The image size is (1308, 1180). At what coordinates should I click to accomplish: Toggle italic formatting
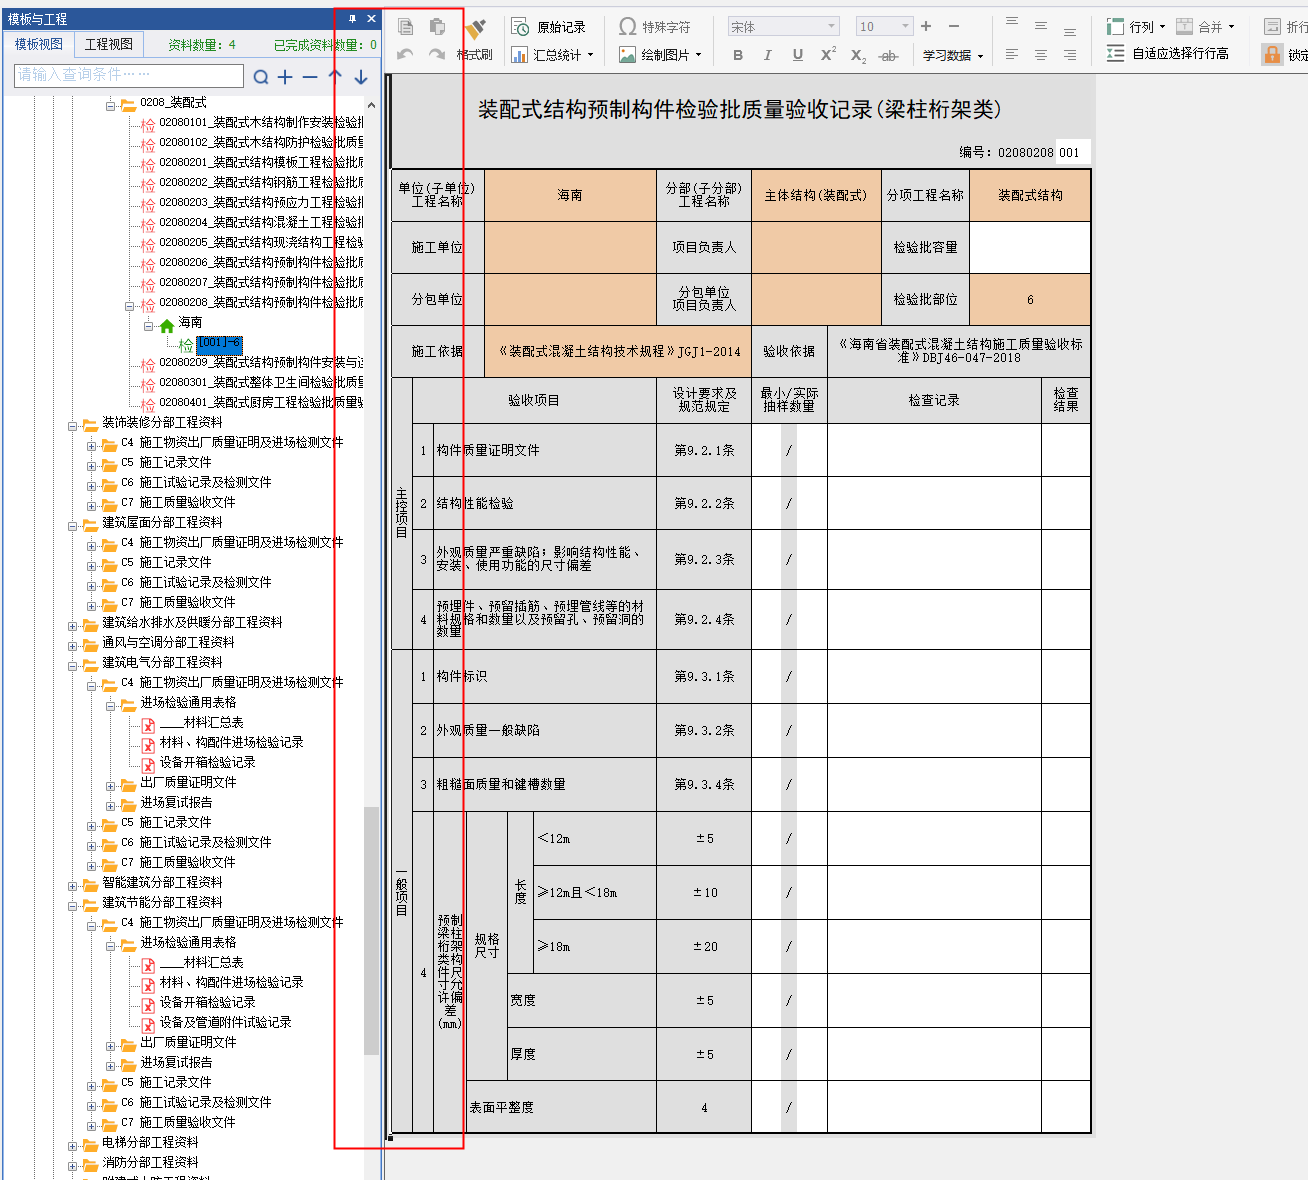[x=767, y=55]
